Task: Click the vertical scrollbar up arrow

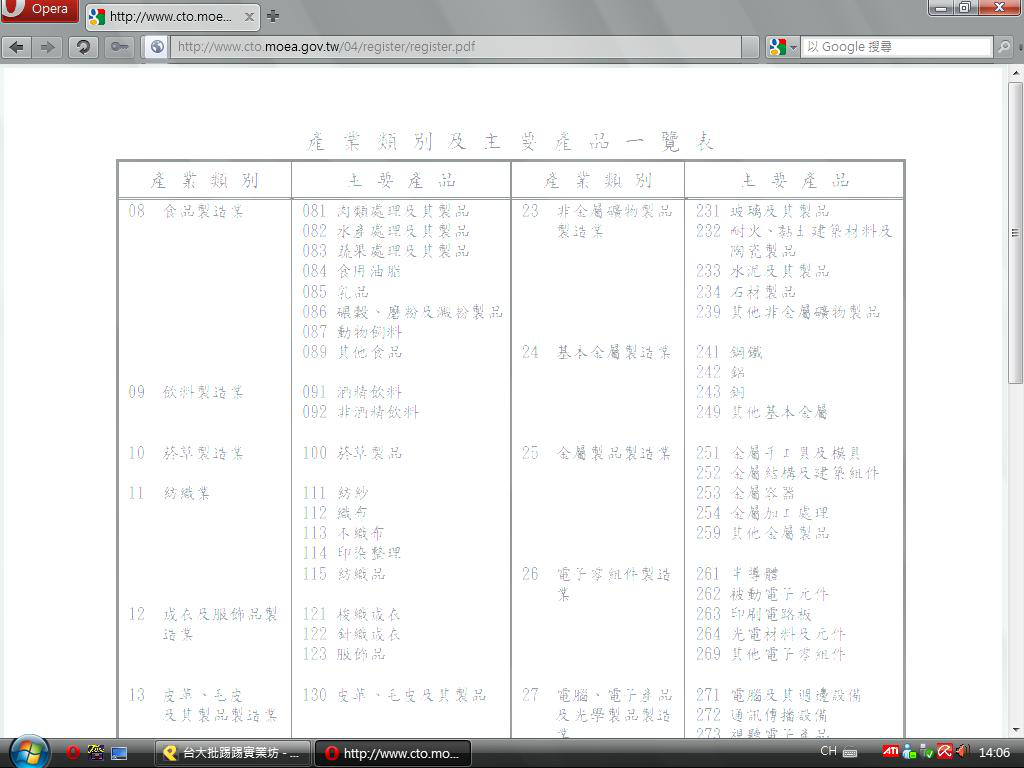Action: [x=1016, y=71]
